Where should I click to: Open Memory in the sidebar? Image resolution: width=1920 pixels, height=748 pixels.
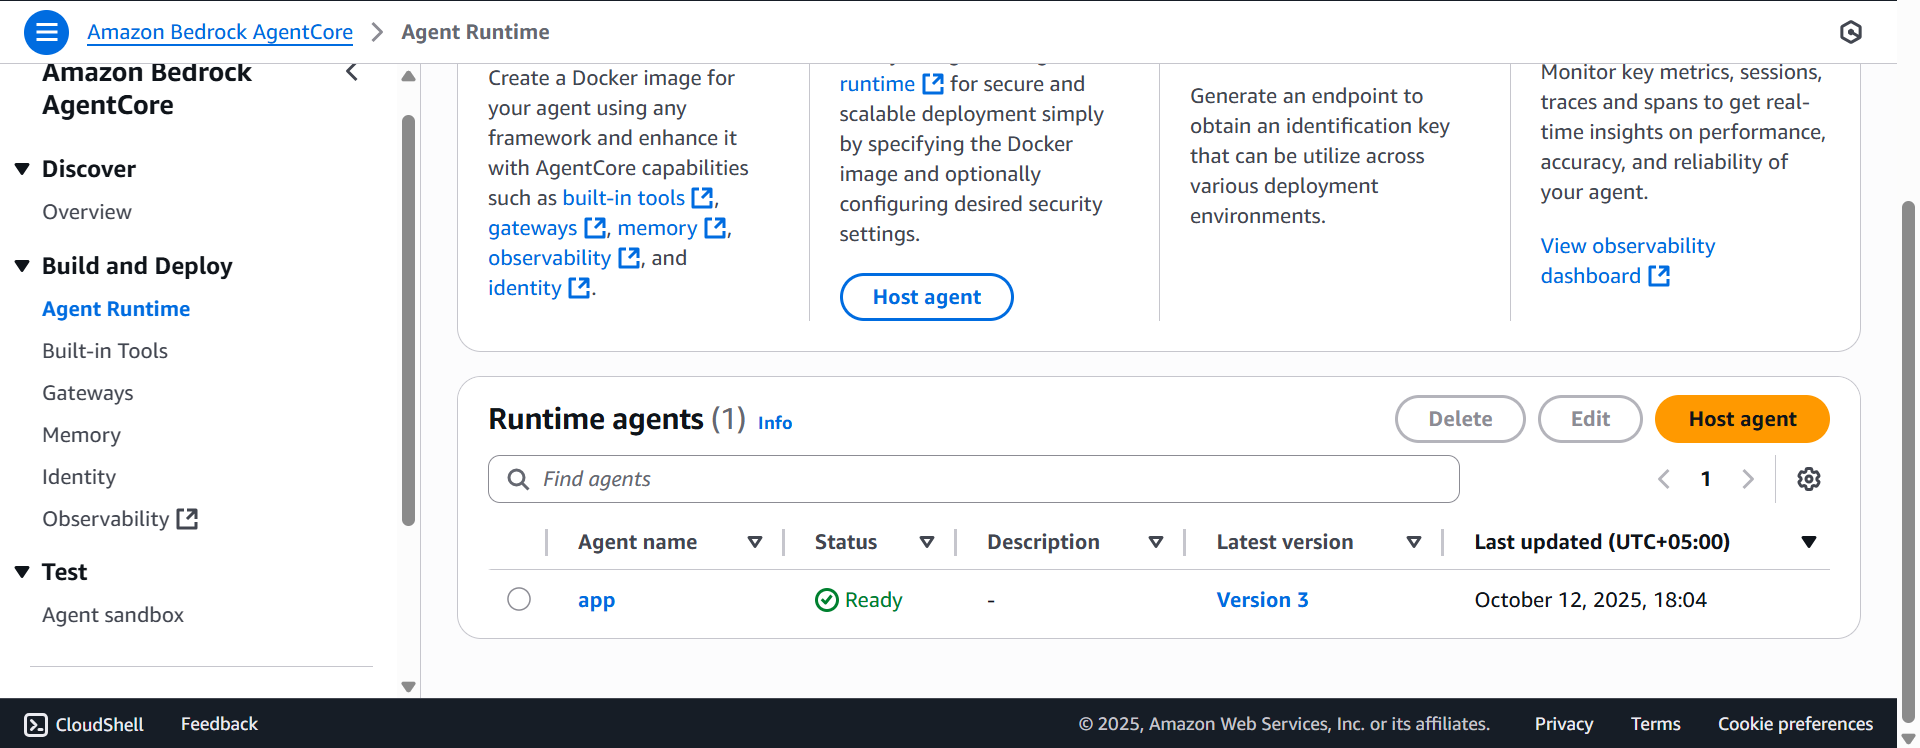81,435
